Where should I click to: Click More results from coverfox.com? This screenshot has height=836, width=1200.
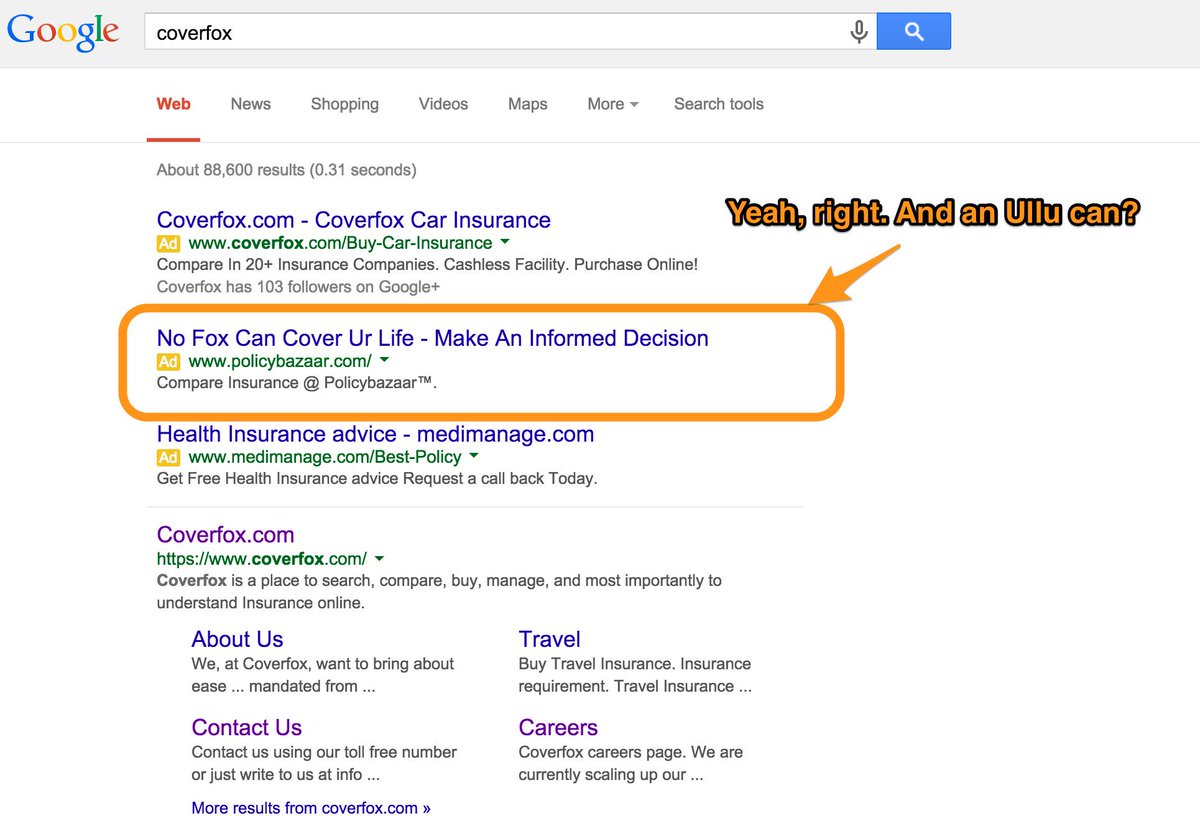coord(311,807)
